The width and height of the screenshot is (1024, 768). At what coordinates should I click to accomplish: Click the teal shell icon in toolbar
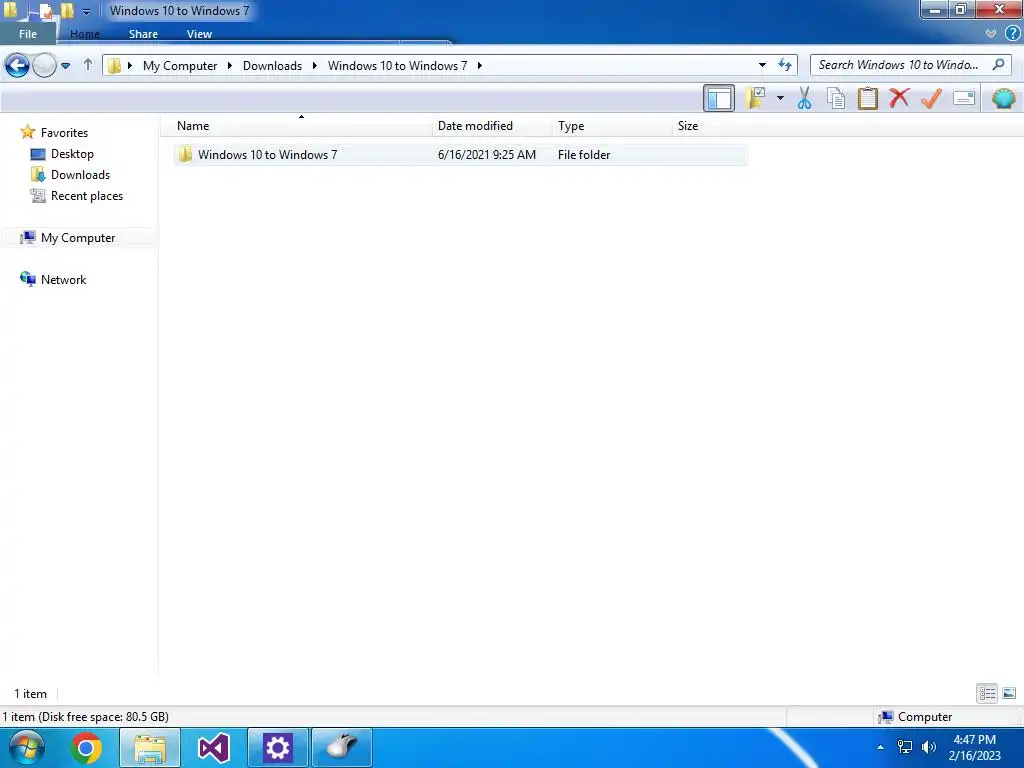click(x=1003, y=99)
